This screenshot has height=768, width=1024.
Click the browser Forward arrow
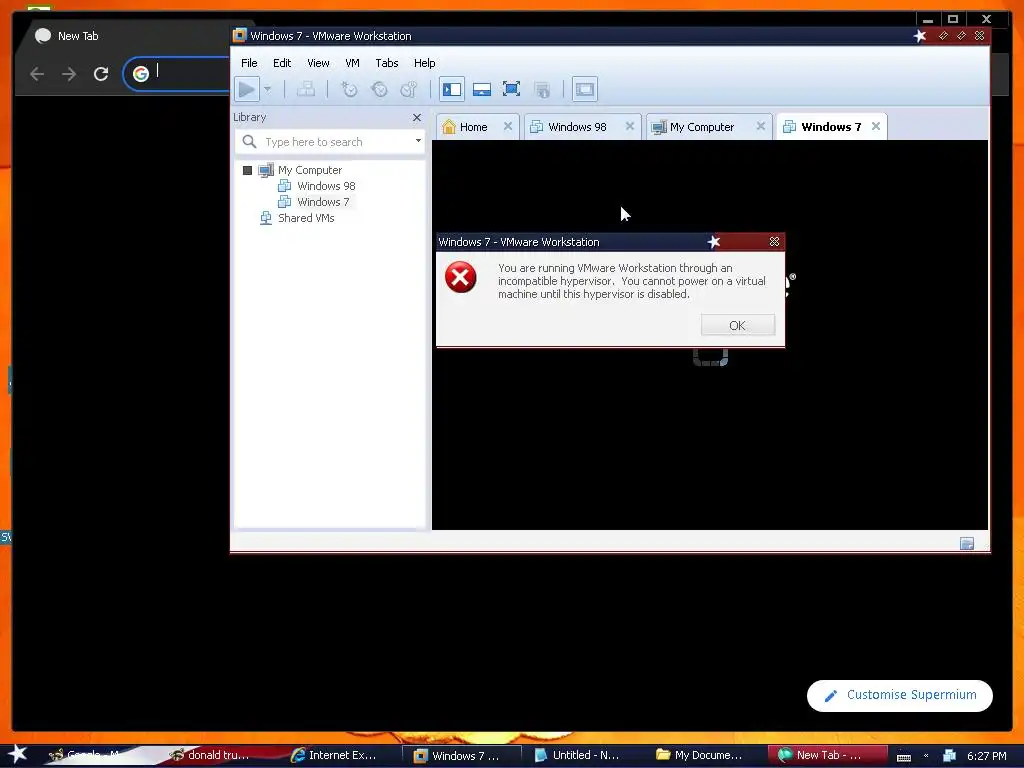(69, 74)
